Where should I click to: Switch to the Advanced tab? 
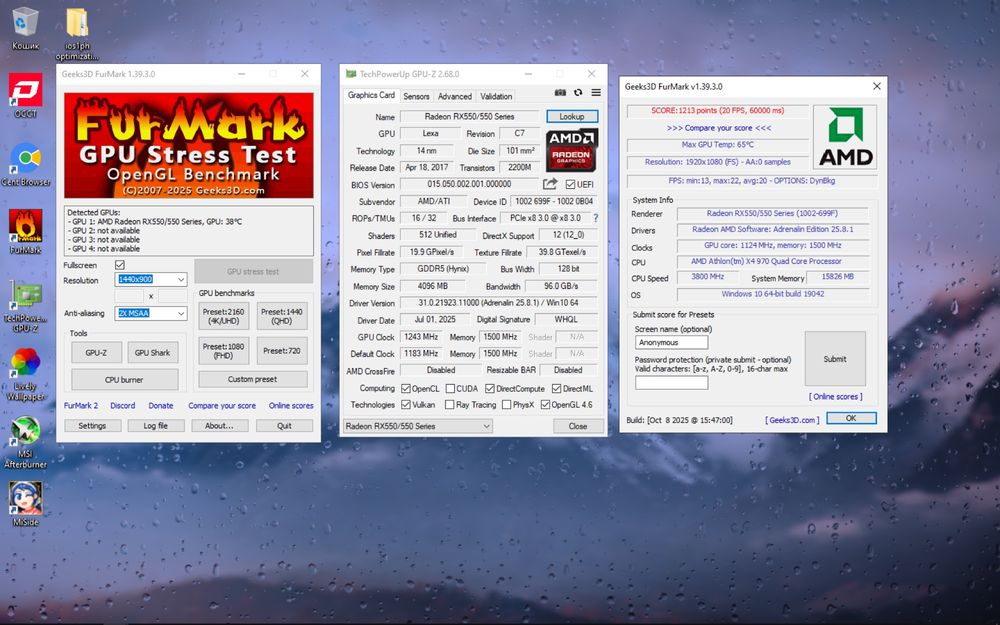point(455,96)
